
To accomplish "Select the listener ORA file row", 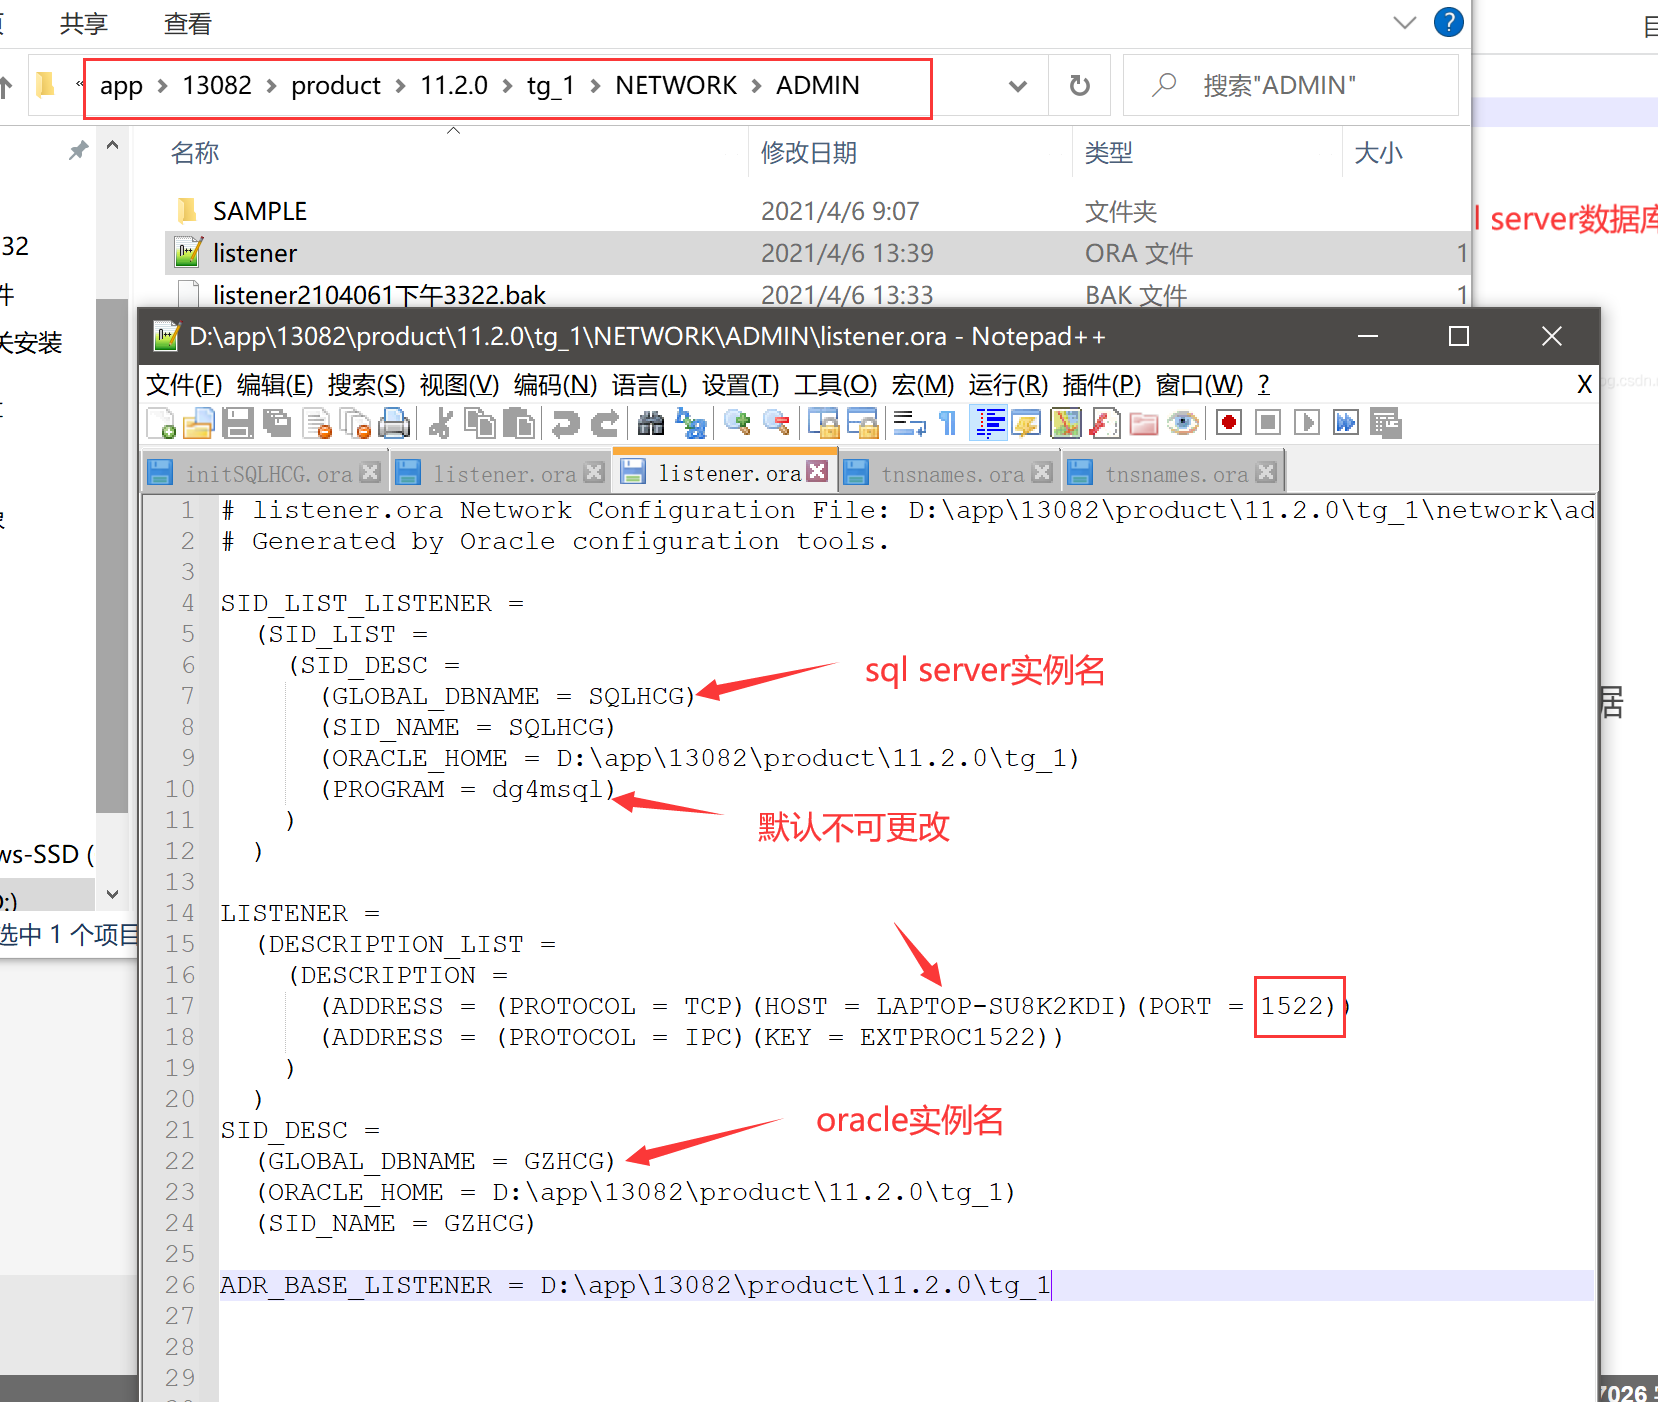I will (816, 253).
